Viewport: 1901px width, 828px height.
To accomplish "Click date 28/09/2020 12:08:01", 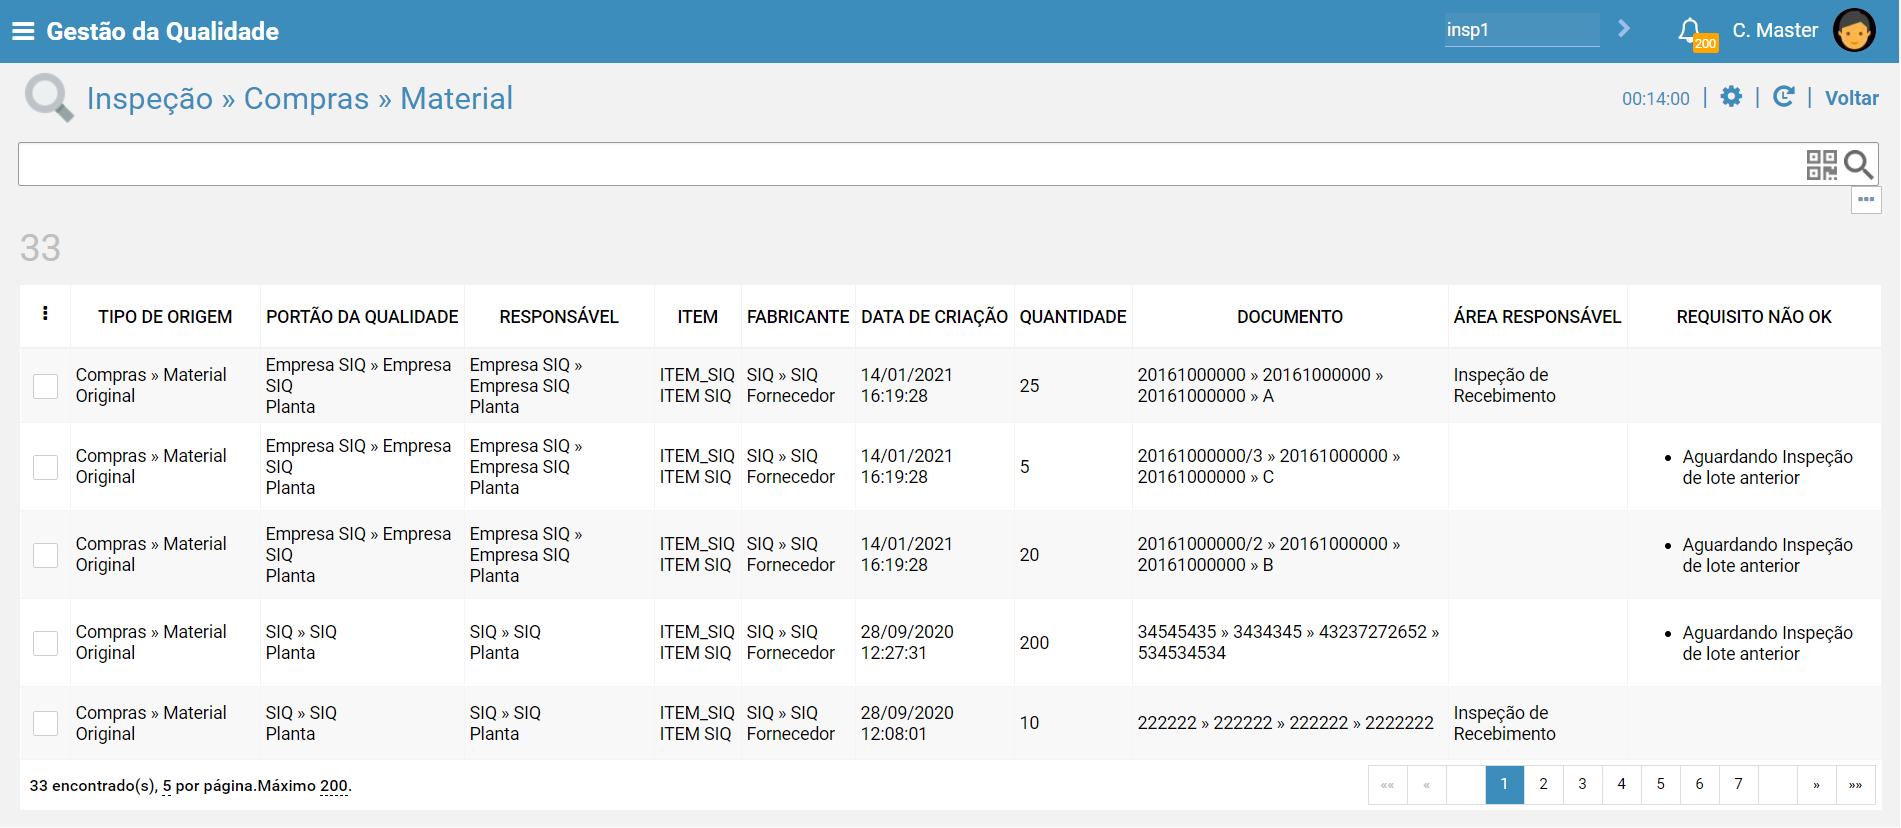I will click(x=907, y=723).
